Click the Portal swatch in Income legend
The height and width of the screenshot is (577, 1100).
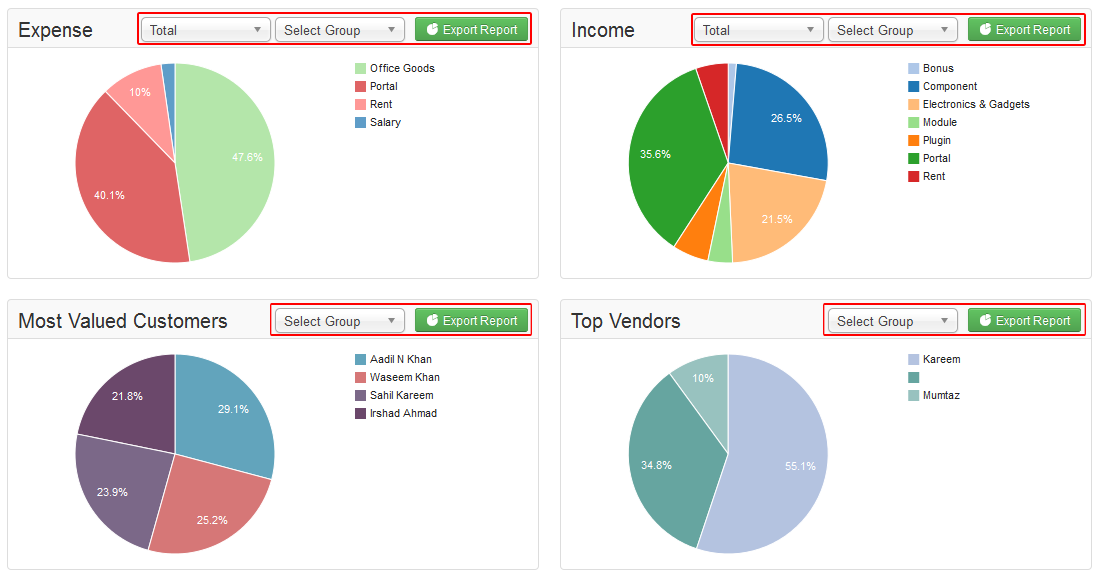point(913,159)
